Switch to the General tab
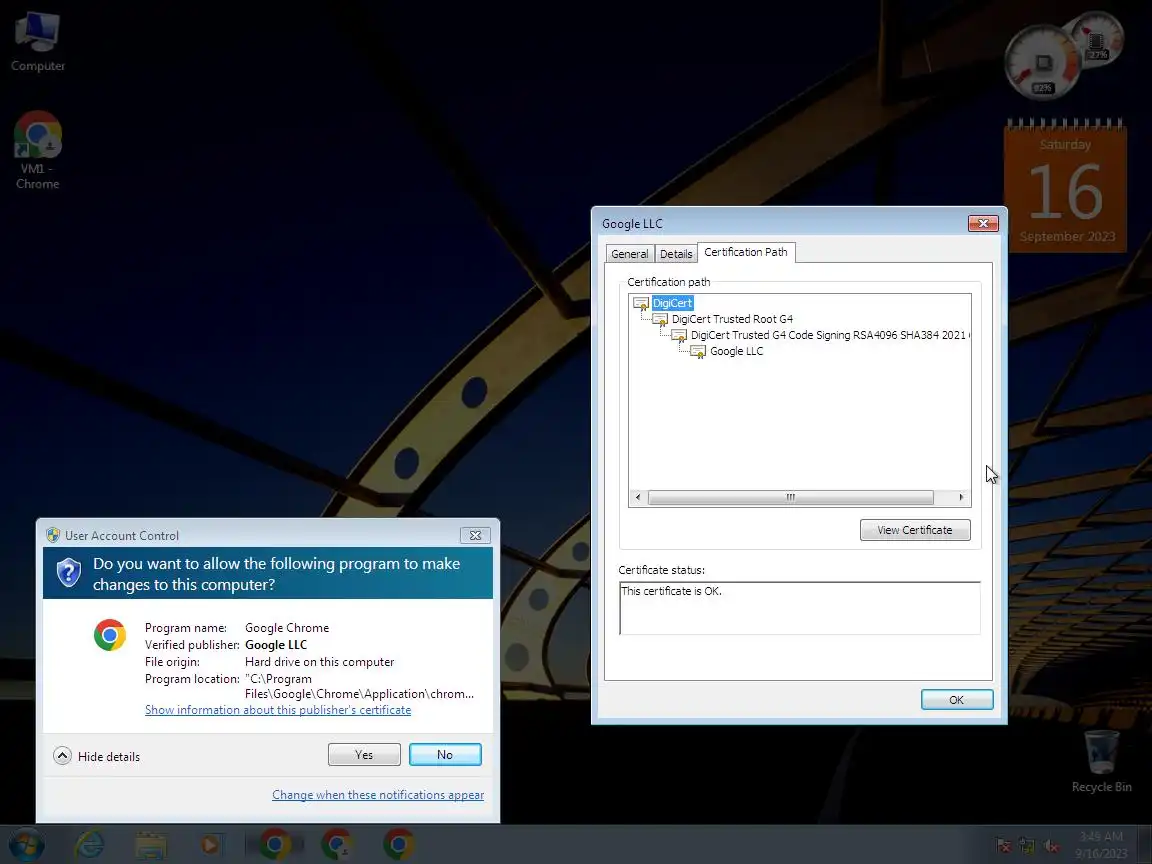Screen dimensions: 1152x864 pyautogui.click(x=630, y=253)
